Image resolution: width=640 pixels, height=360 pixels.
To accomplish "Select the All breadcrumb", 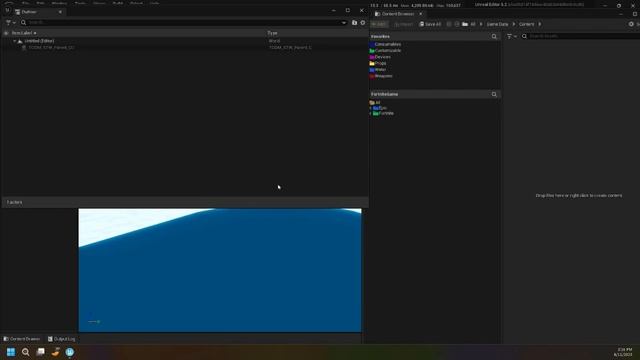I will click(473, 24).
